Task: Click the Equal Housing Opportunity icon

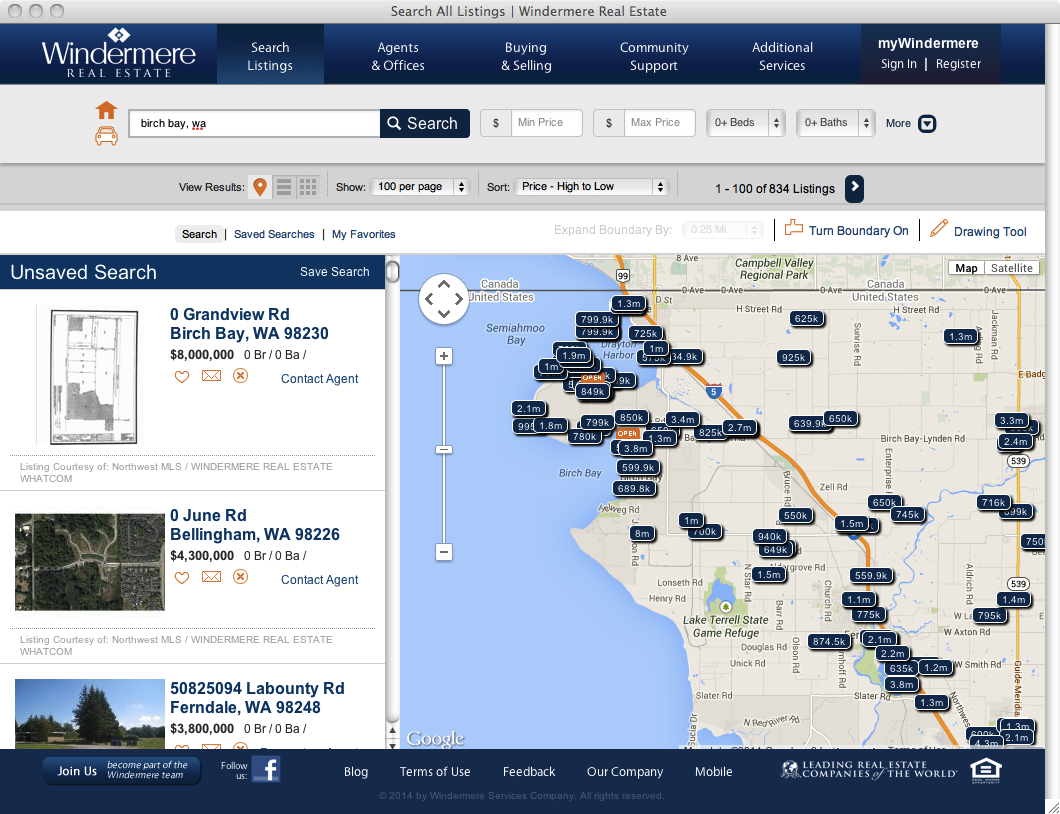Action: pos(986,771)
